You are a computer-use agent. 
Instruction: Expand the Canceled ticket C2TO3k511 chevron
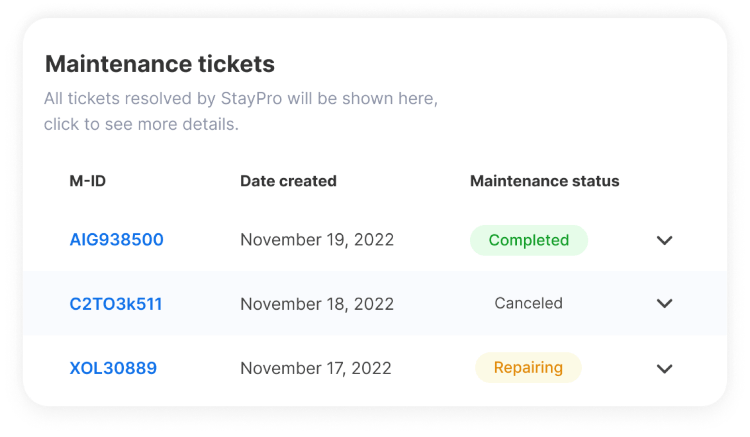point(664,303)
